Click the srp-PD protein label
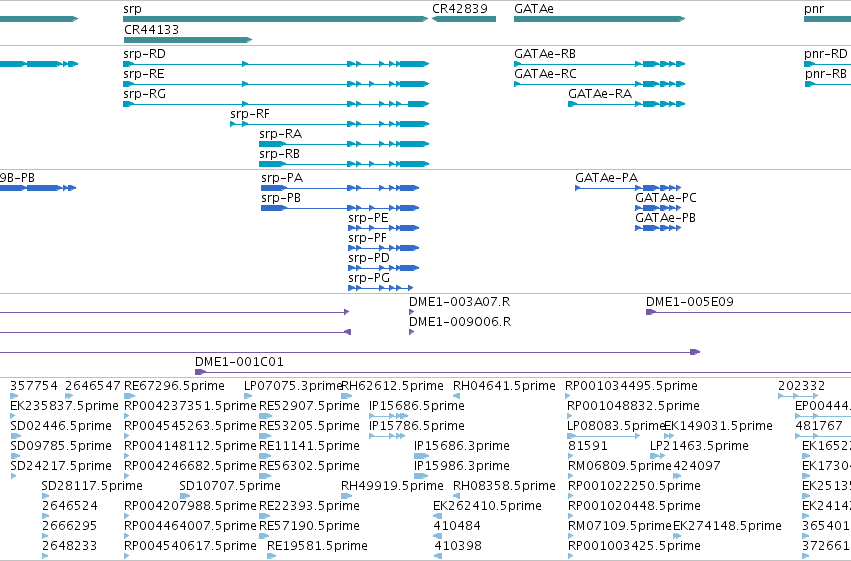Viewport: 851px width, 561px height. pyautogui.click(x=369, y=258)
